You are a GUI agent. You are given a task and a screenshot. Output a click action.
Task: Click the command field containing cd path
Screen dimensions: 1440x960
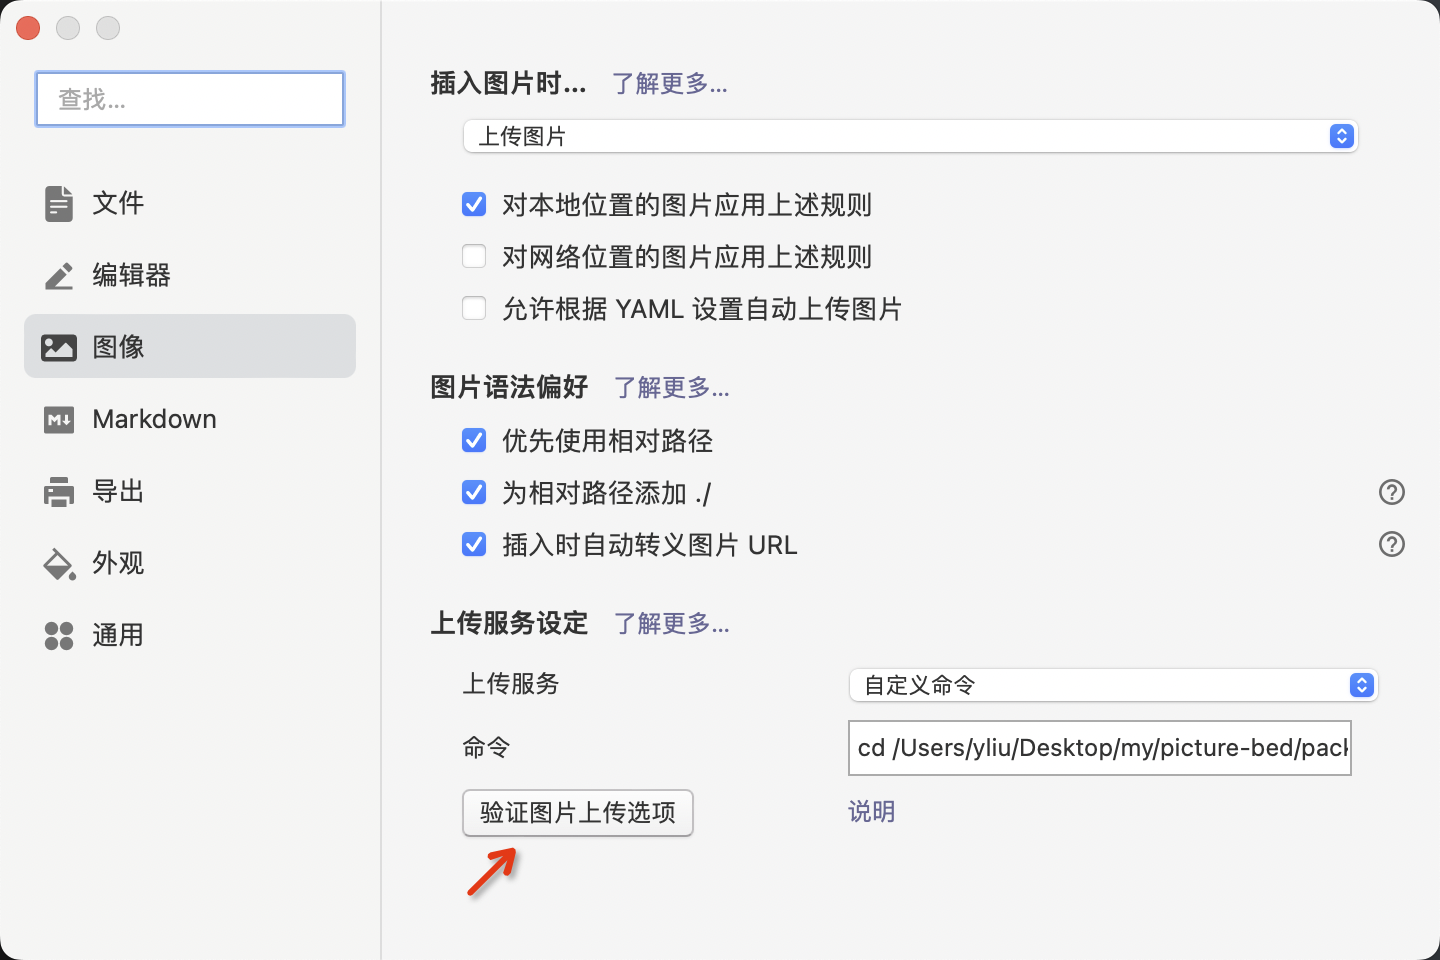pos(1099,748)
